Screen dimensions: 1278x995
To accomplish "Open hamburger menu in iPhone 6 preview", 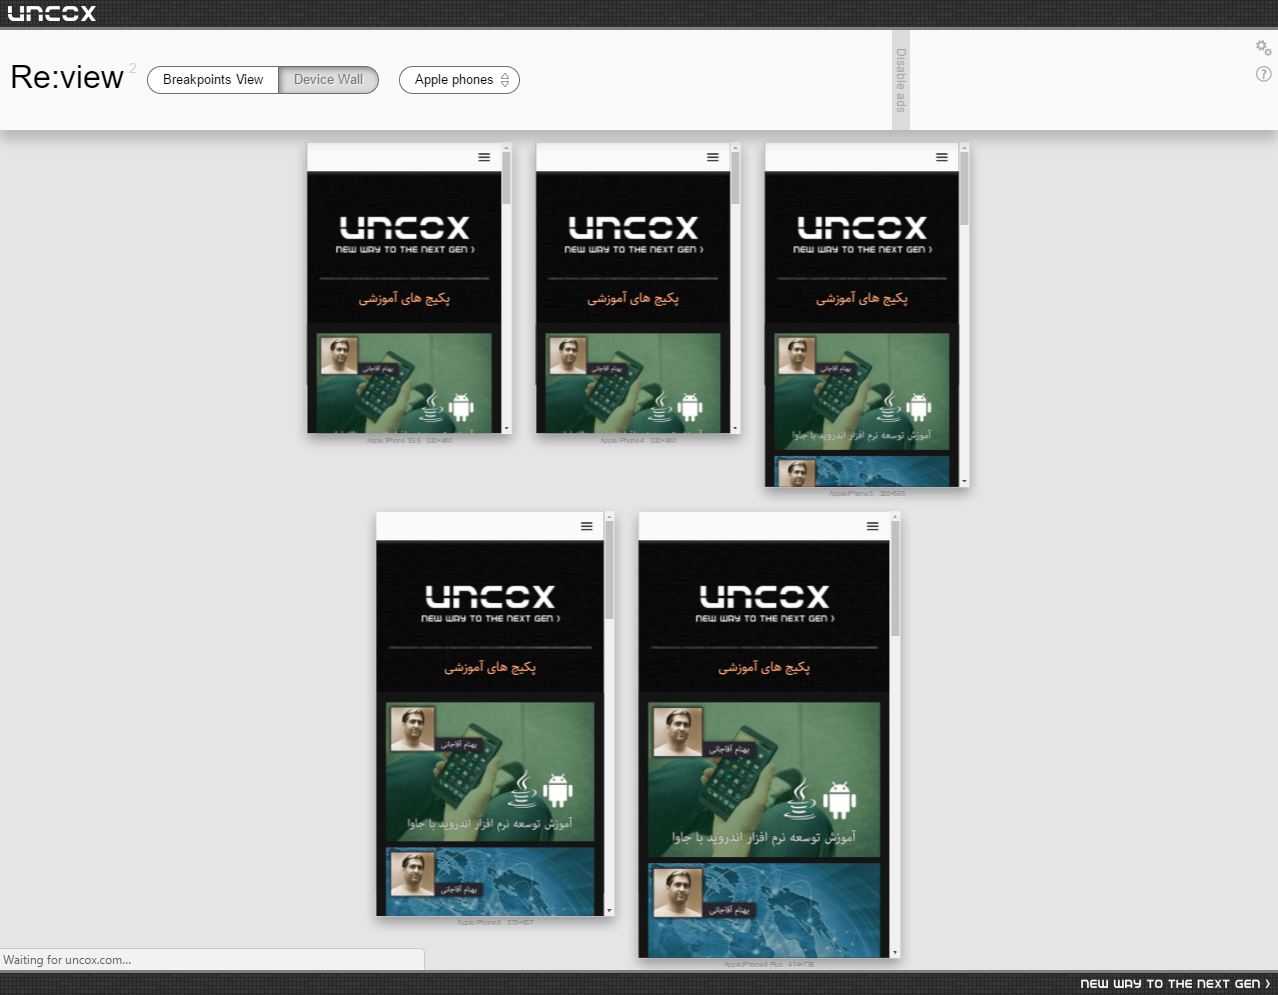I will tap(587, 526).
